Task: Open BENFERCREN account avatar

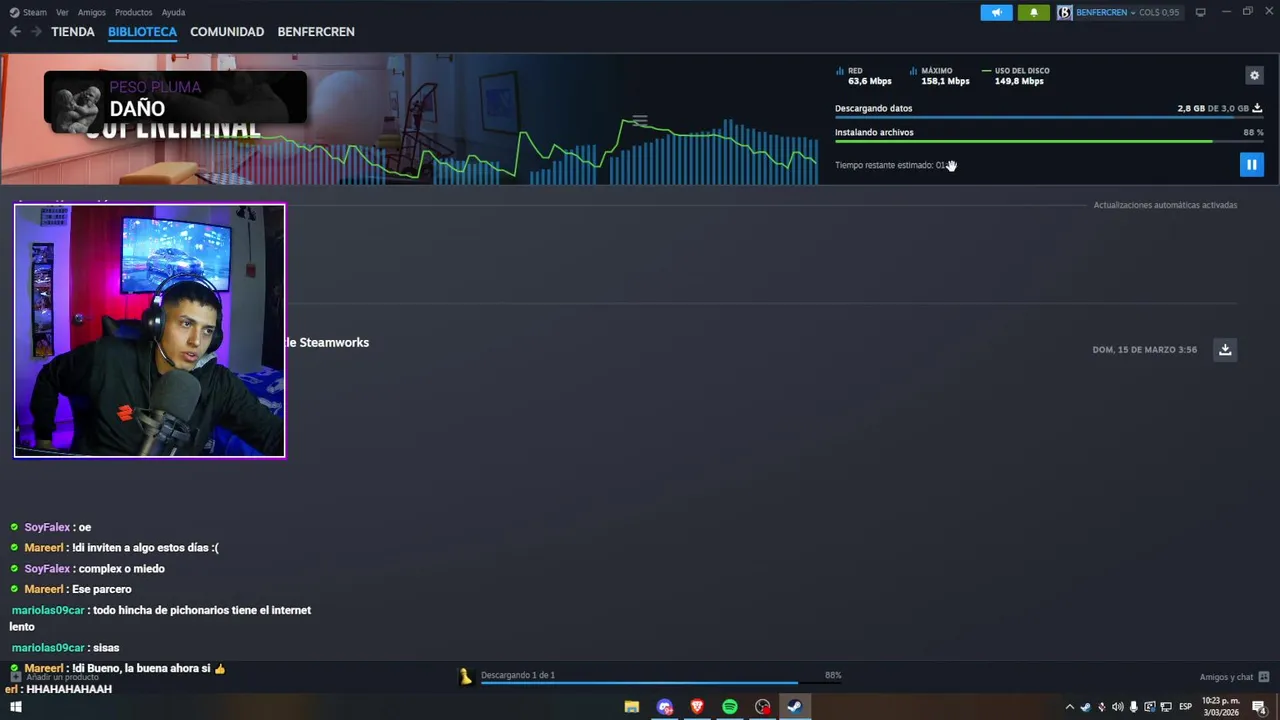Action: 1065,12
